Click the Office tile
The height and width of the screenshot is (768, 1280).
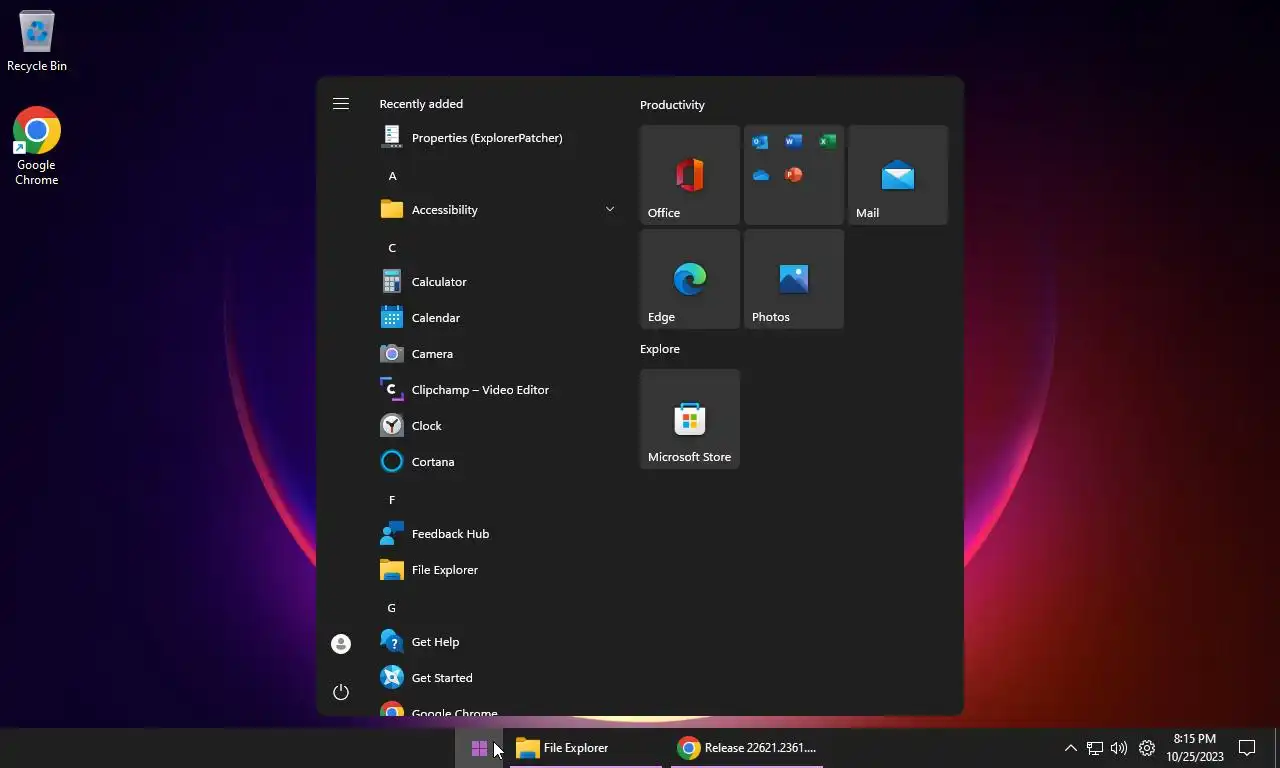click(x=690, y=175)
